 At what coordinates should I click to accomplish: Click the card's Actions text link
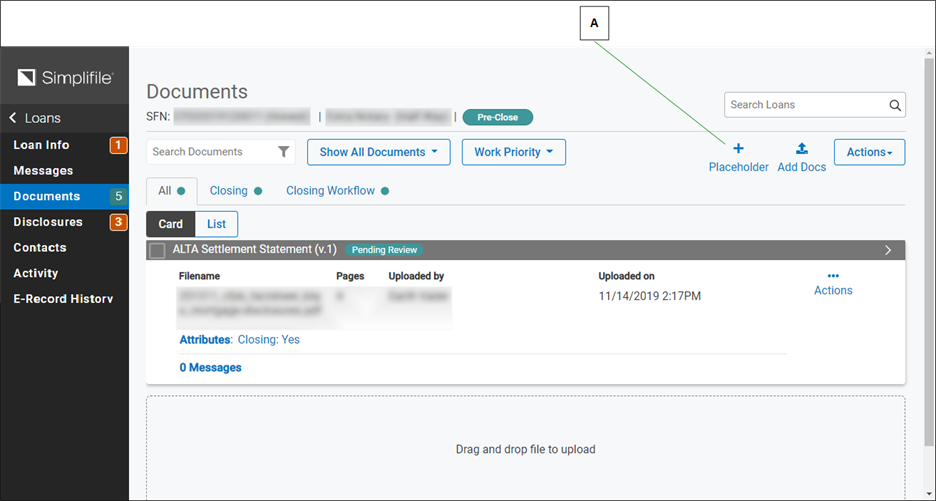[833, 290]
